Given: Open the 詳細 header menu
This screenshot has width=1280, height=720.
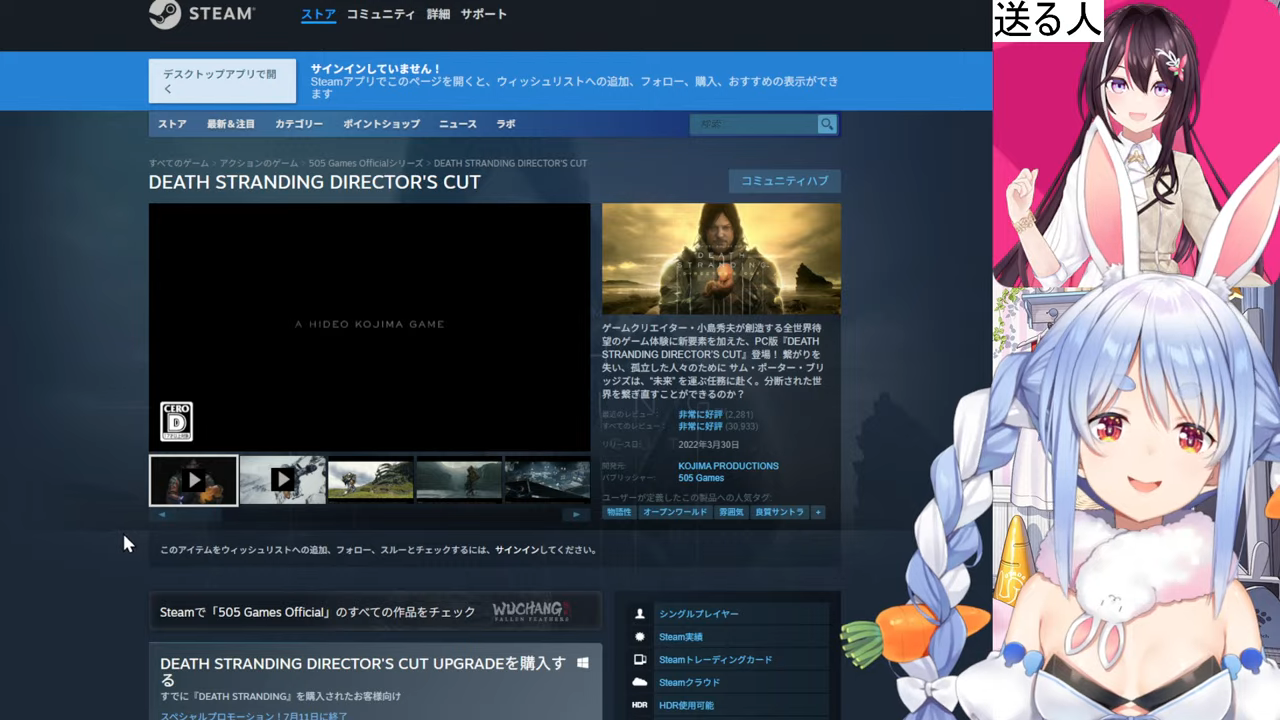Looking at the screenshot, I should pos(438,14).
